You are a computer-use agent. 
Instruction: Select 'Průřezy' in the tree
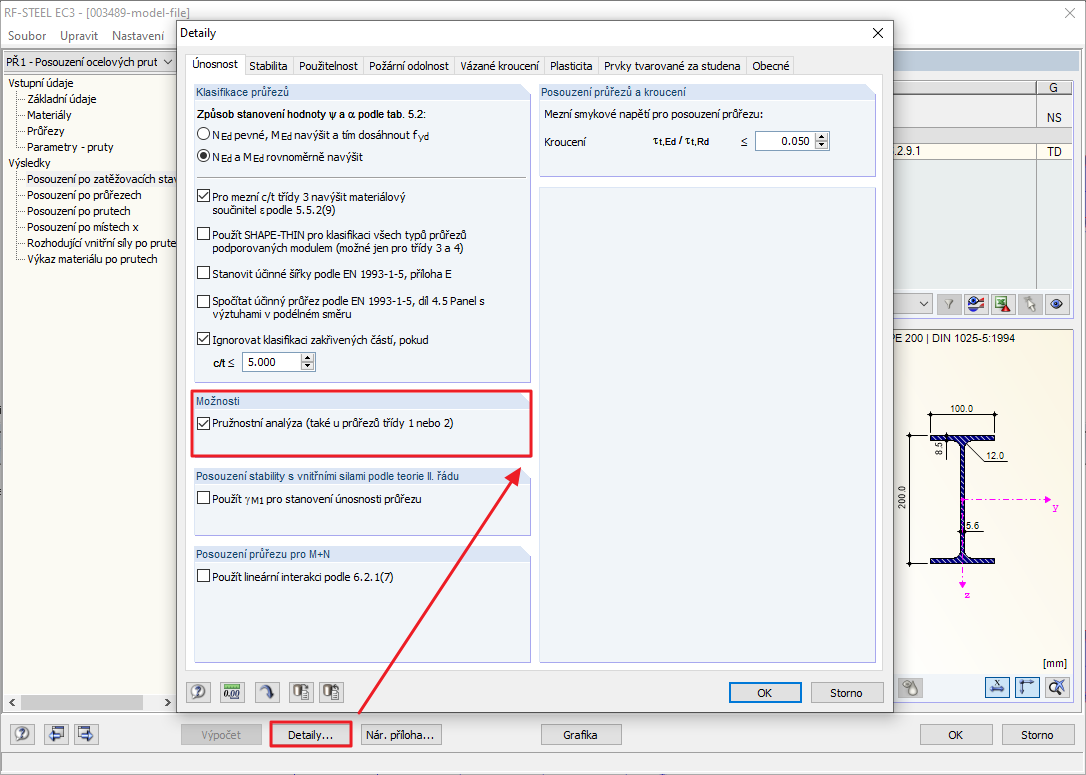click(x=46, y=131)
